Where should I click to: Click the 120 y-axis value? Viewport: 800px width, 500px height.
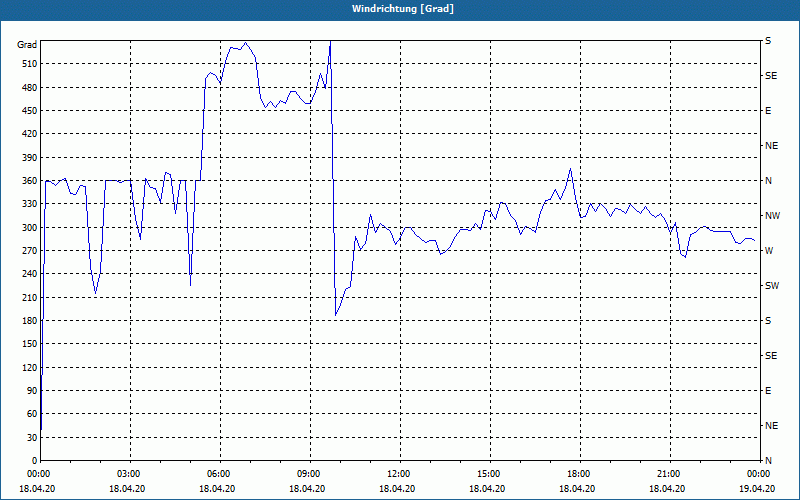click(30, 367)
